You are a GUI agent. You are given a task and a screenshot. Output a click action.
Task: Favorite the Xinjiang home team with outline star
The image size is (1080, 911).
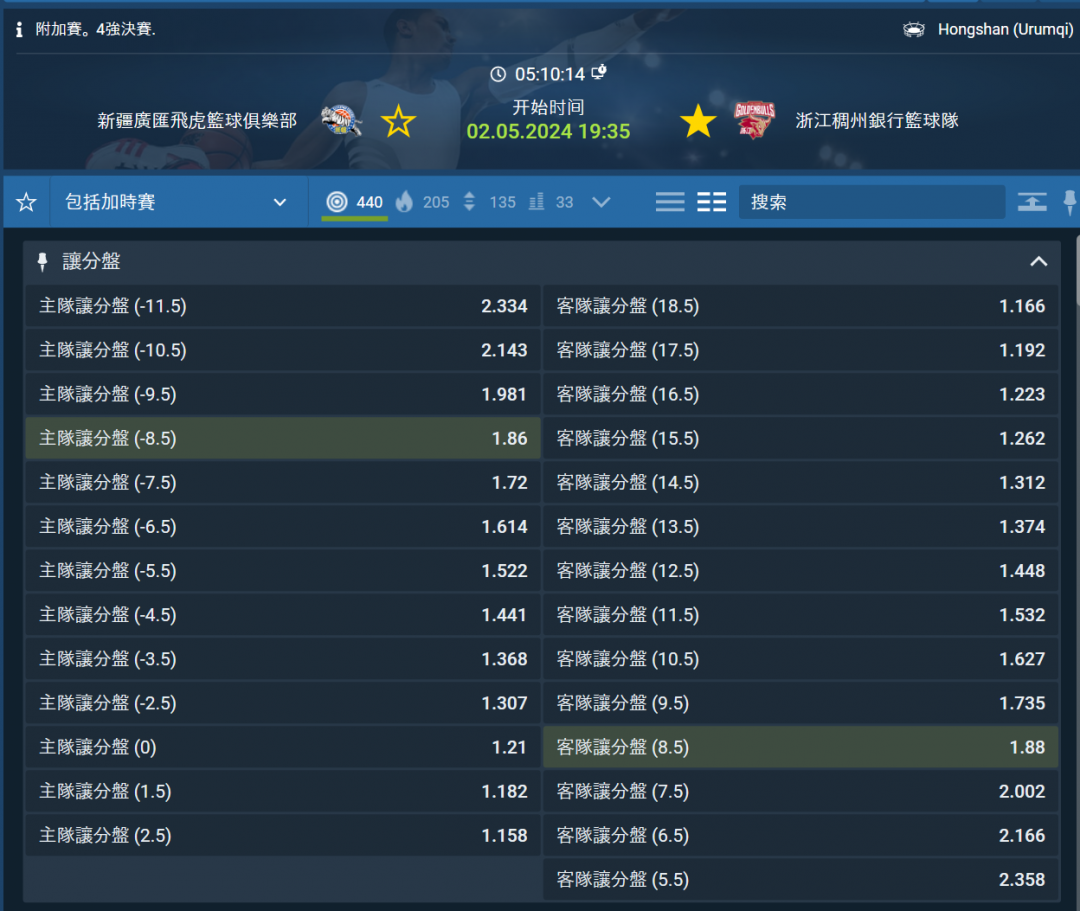coord(398,122)
